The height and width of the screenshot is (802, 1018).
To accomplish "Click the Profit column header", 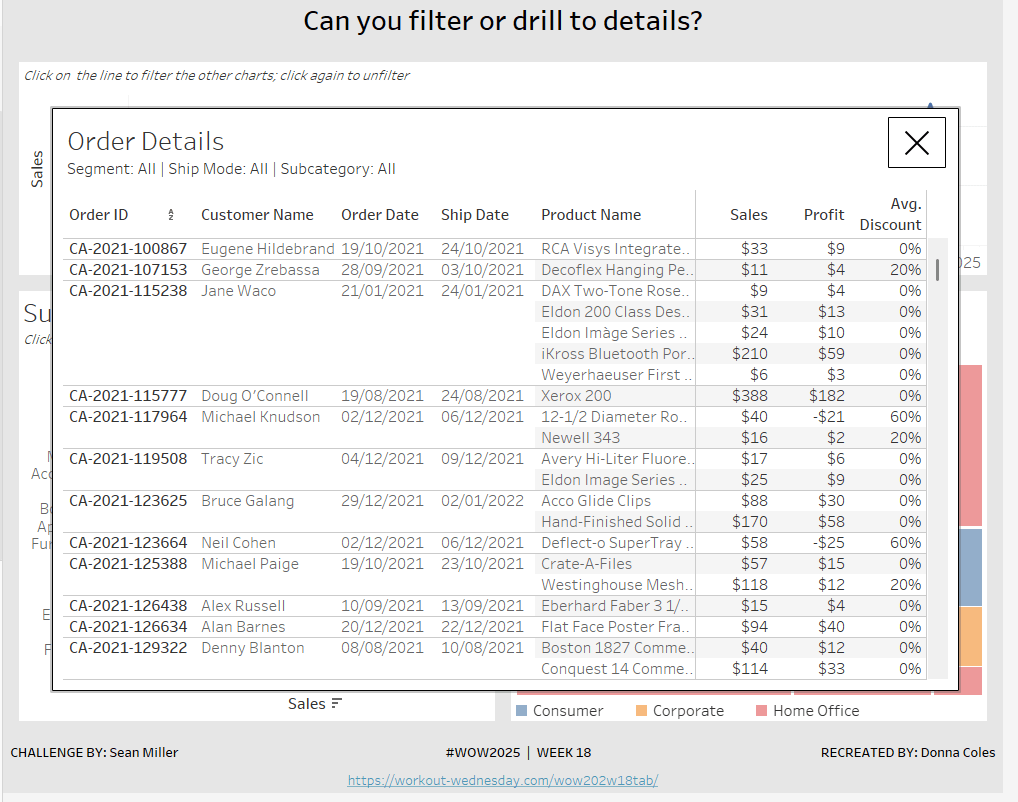I will click(x=824, y=215).
